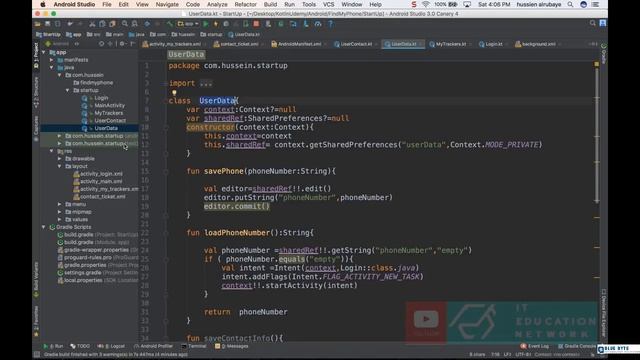Click the Undo arrow toolbar icon
This screenshot has width=640, height=360.
(70, 24)
